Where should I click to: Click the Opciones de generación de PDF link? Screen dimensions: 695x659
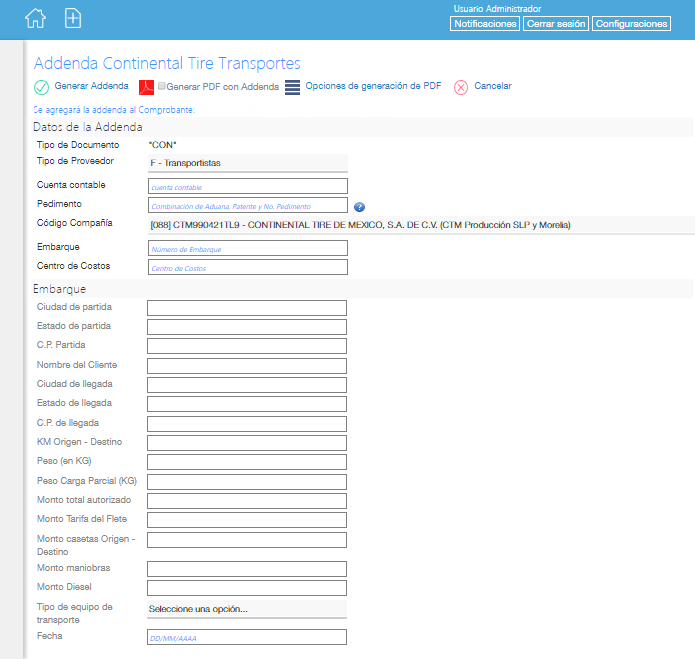click(x=373, y=86)
